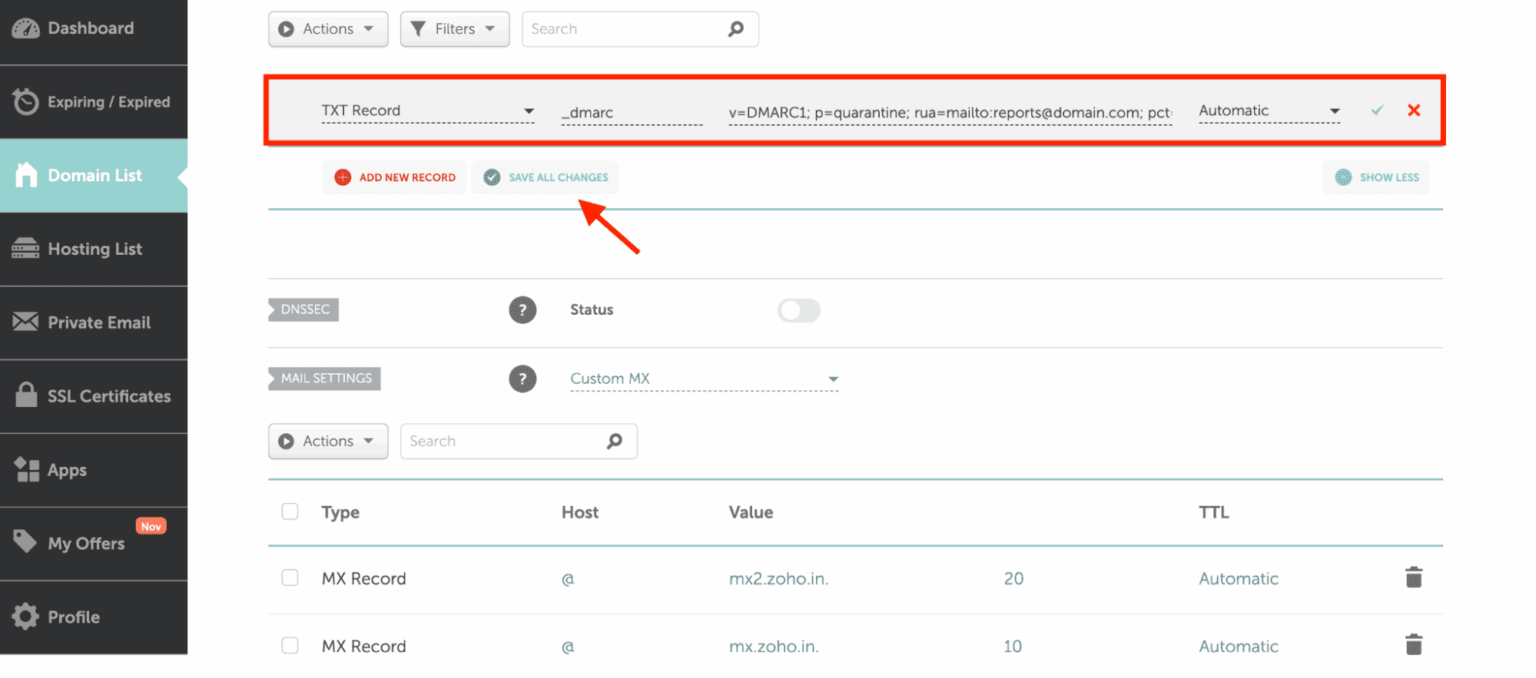
Task: Open the Custom MX mail settings dropdown
Action: click(704, 378)
